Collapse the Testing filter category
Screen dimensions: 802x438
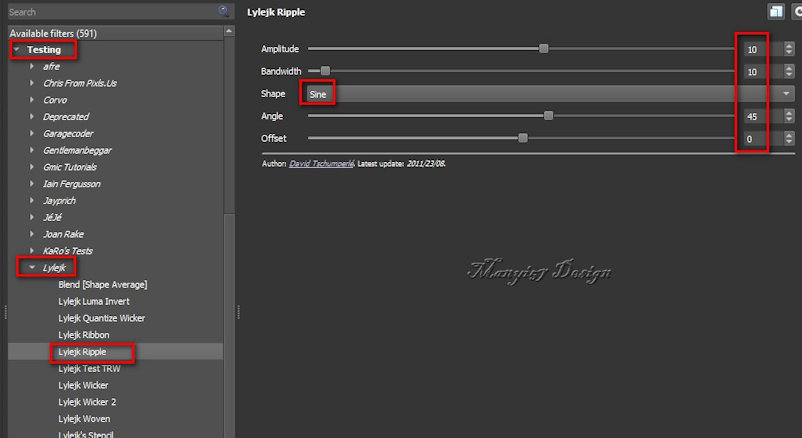click(17, 49)
